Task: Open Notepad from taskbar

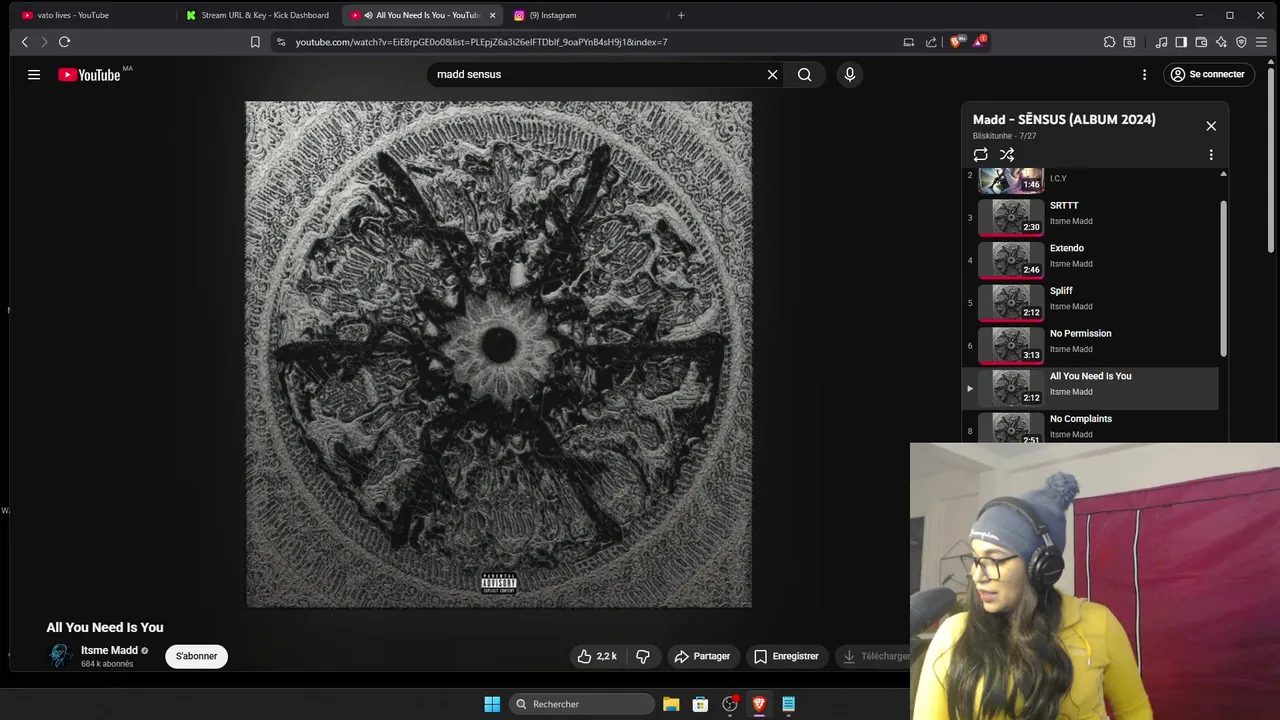Action: click(x=788, y=704)
